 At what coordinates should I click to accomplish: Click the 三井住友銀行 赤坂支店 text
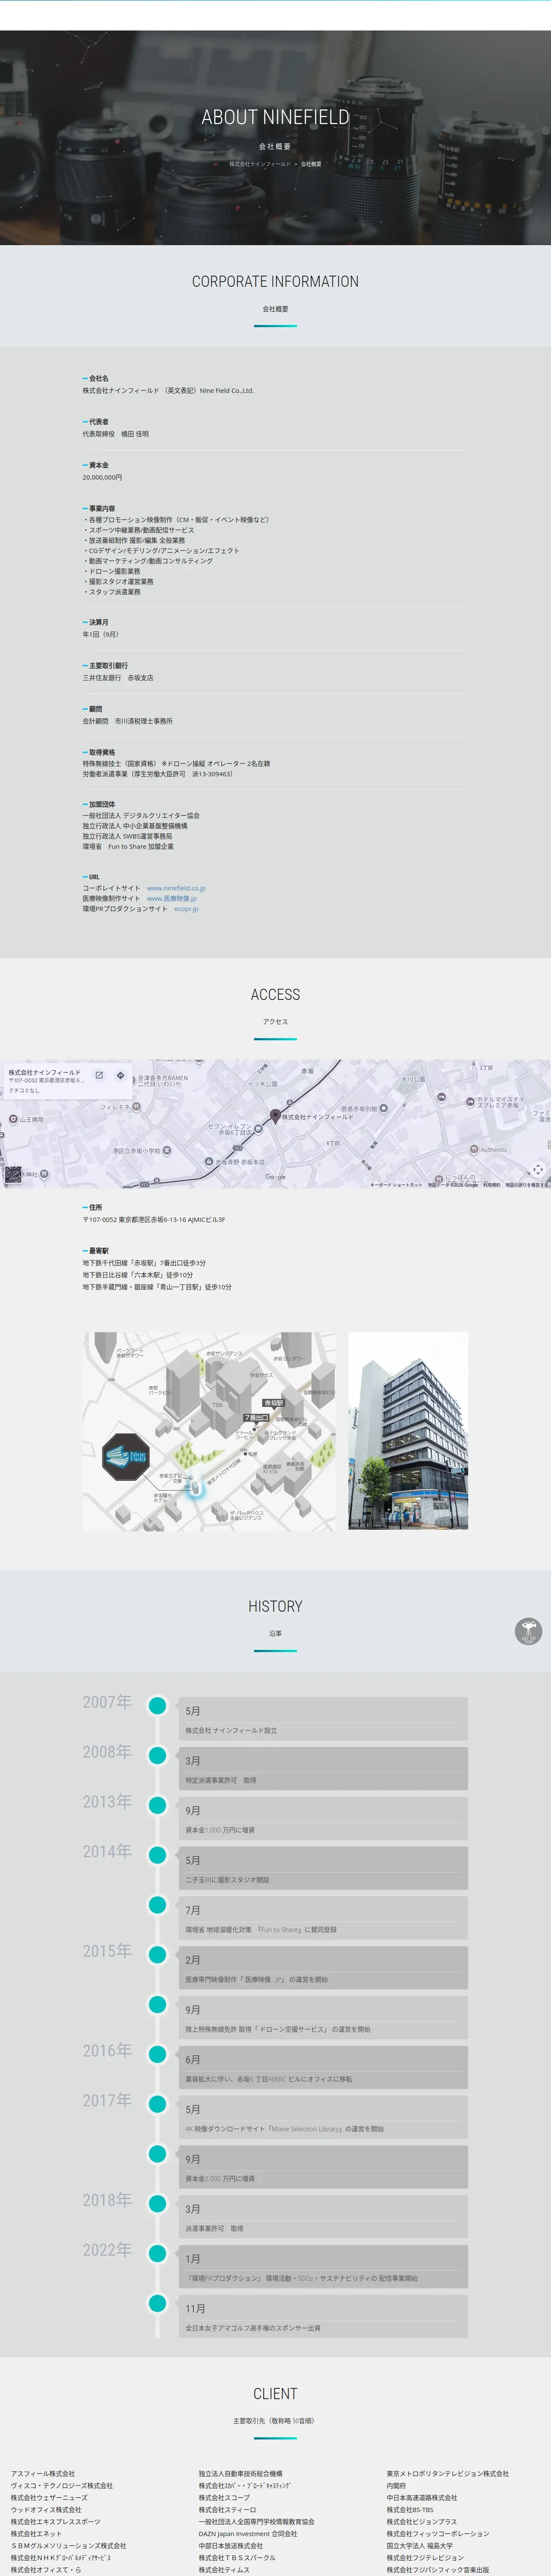pos(118,678)
